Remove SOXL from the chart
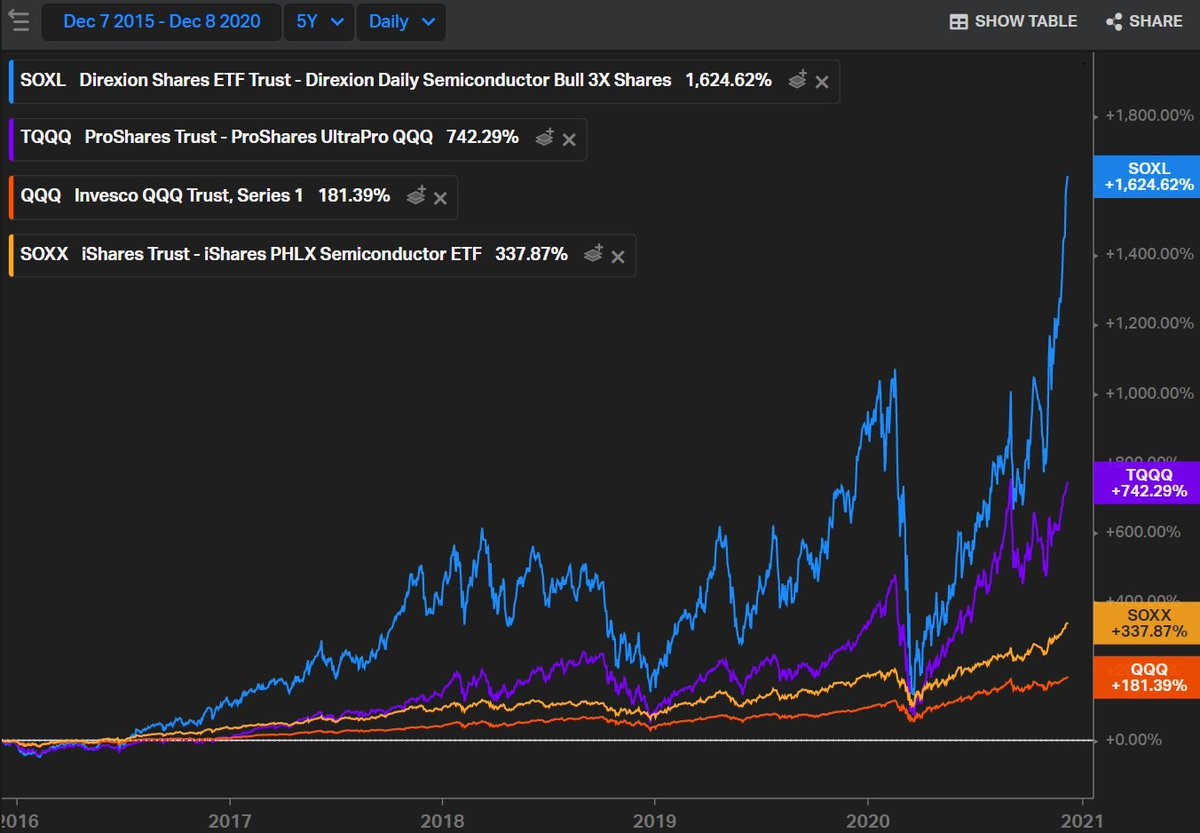The width and height of the screenshot is (1200, 833). coord(822,82)
